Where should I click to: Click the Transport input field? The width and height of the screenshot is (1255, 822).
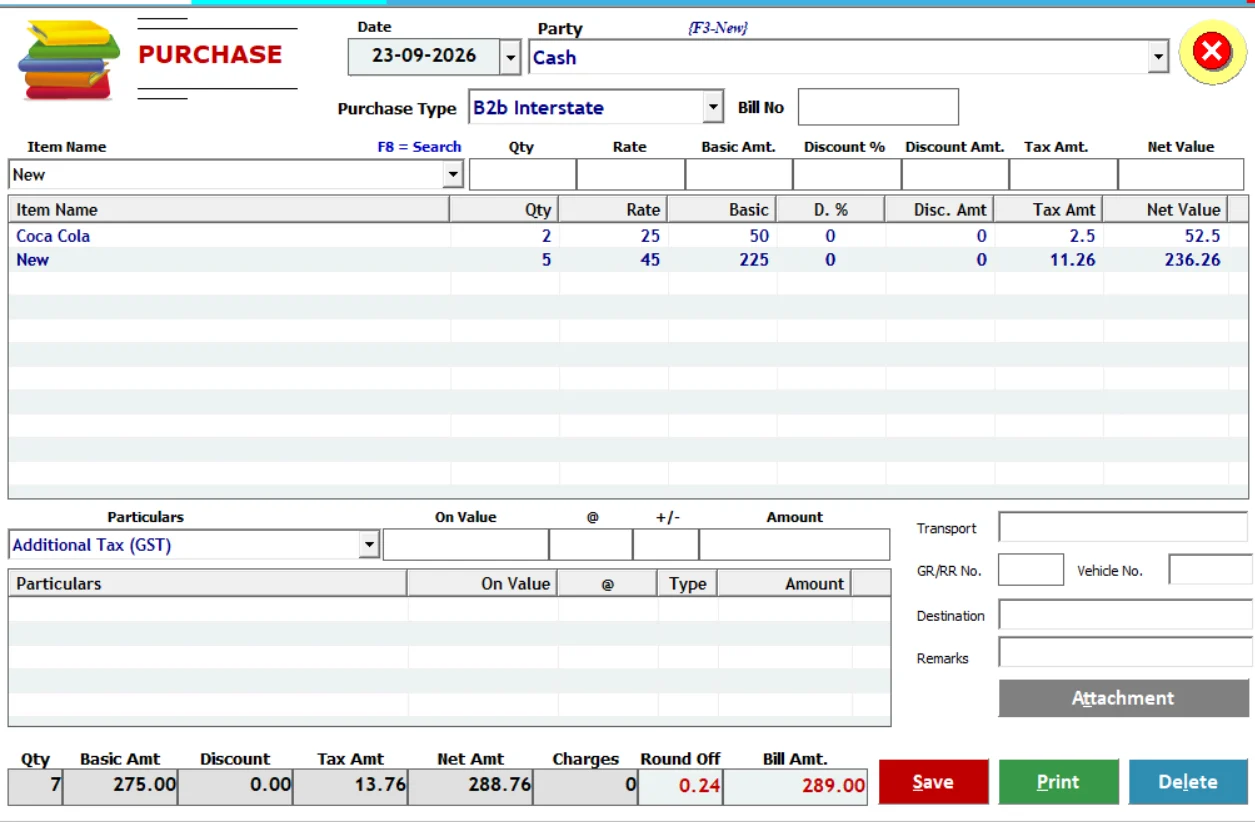click(1124, 527)
